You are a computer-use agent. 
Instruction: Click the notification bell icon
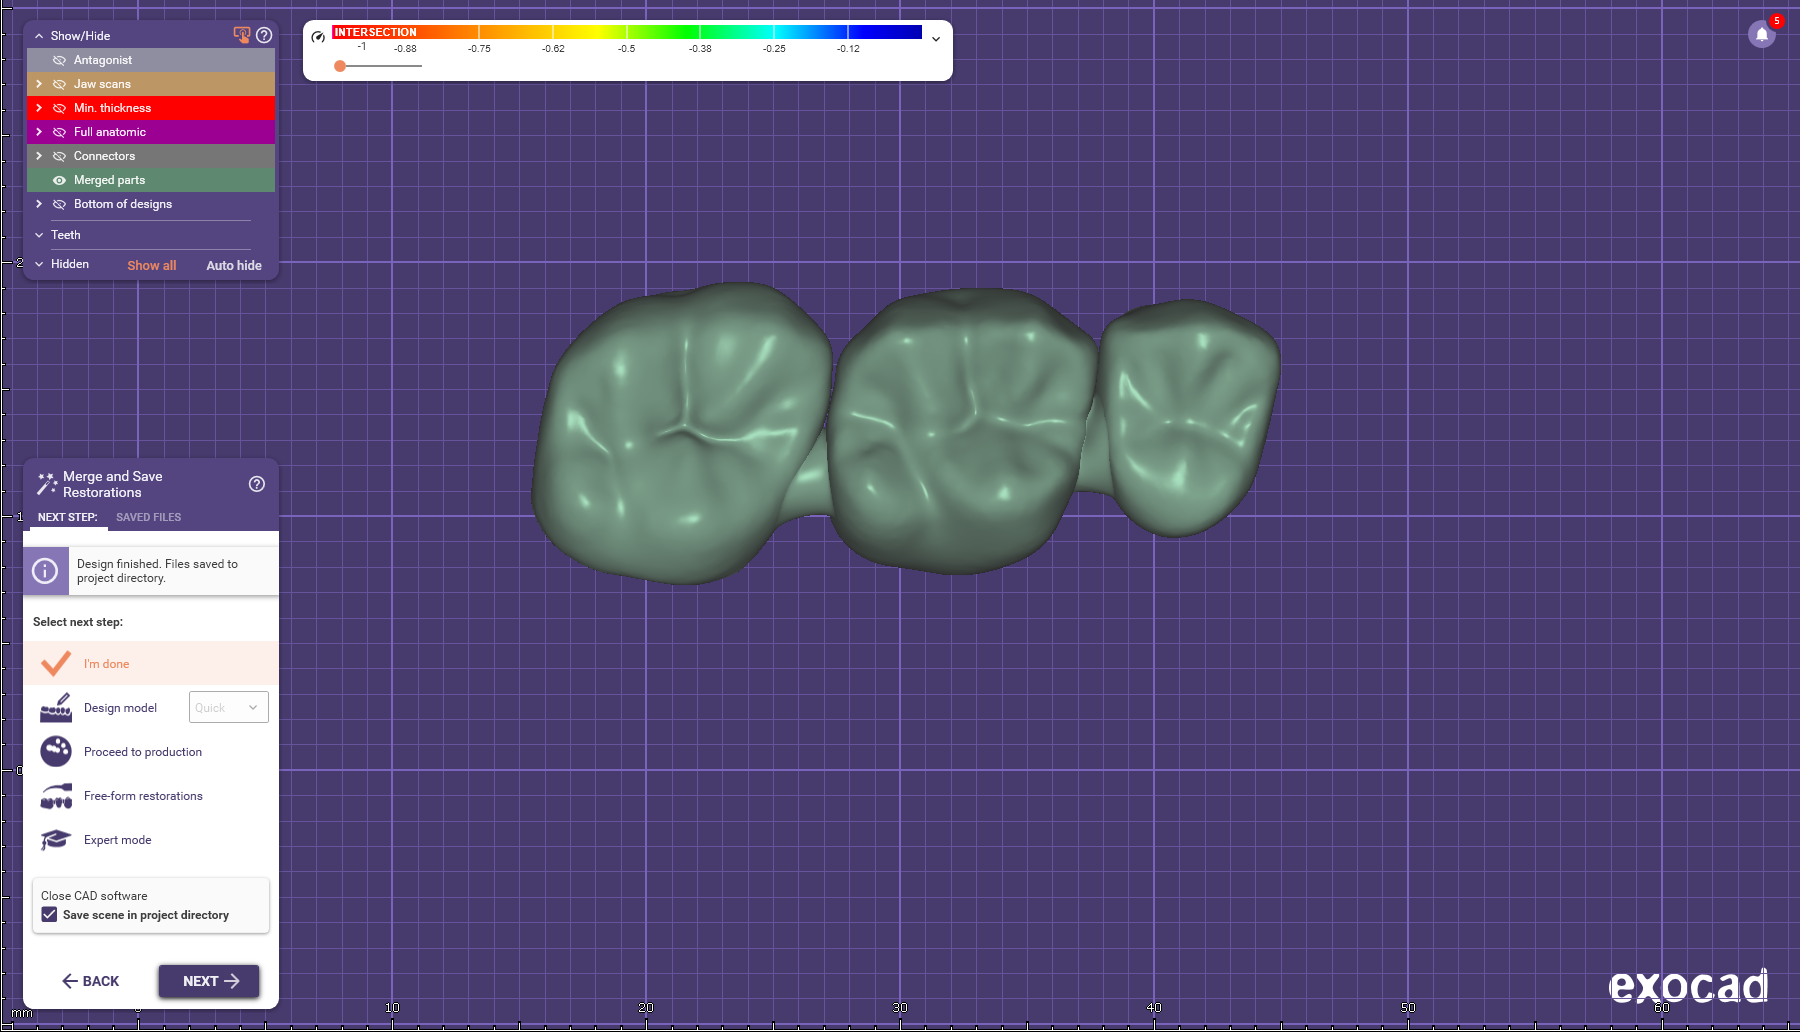(x=1762, y=34)
